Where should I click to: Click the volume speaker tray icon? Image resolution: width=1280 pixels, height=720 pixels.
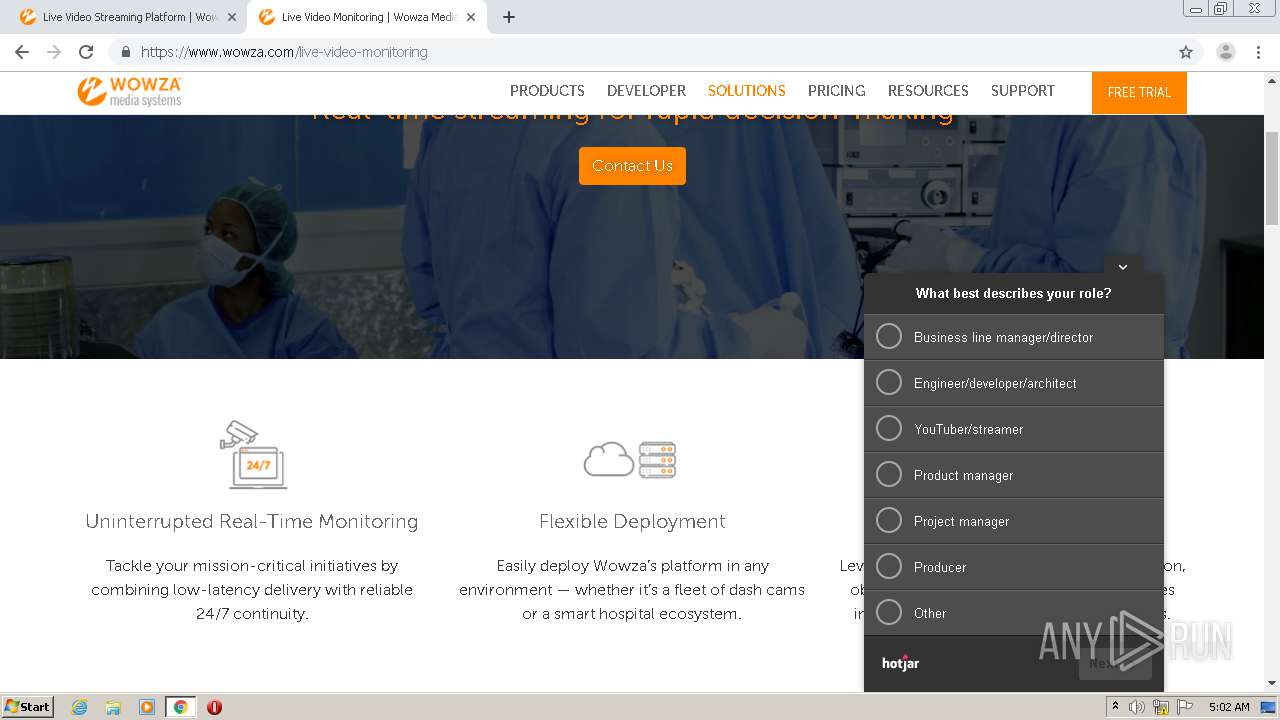coord(1137,707)
